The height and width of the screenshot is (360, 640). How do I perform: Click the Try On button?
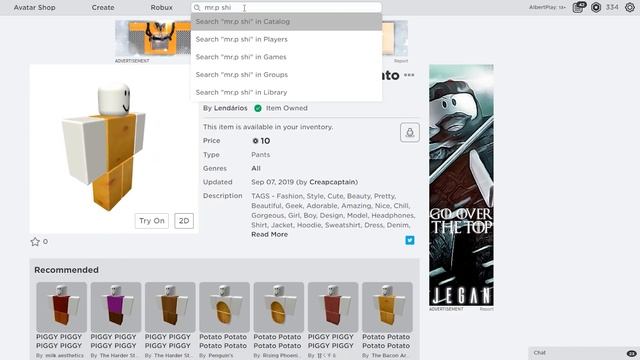click(x=152, y=221)
